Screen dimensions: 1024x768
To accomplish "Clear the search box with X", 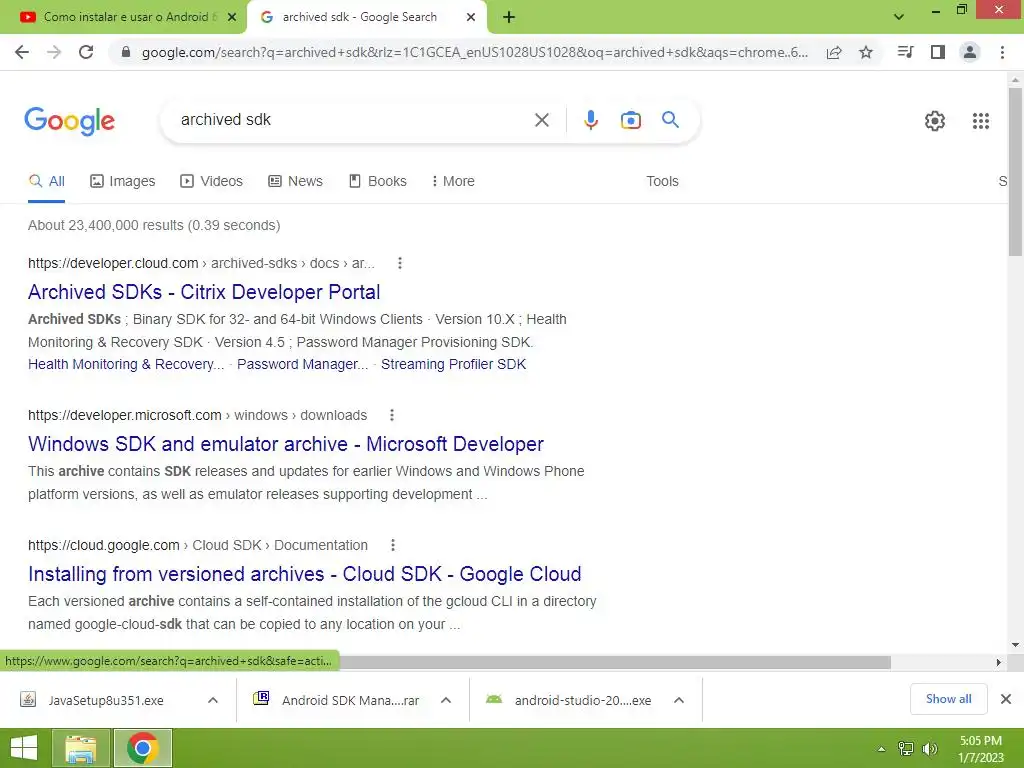I will coord(542,120).
